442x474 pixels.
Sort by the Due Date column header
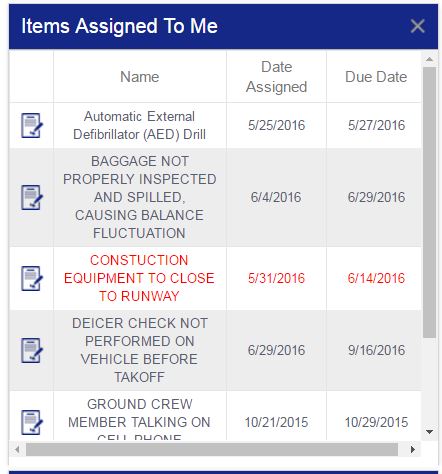(376, 77)
